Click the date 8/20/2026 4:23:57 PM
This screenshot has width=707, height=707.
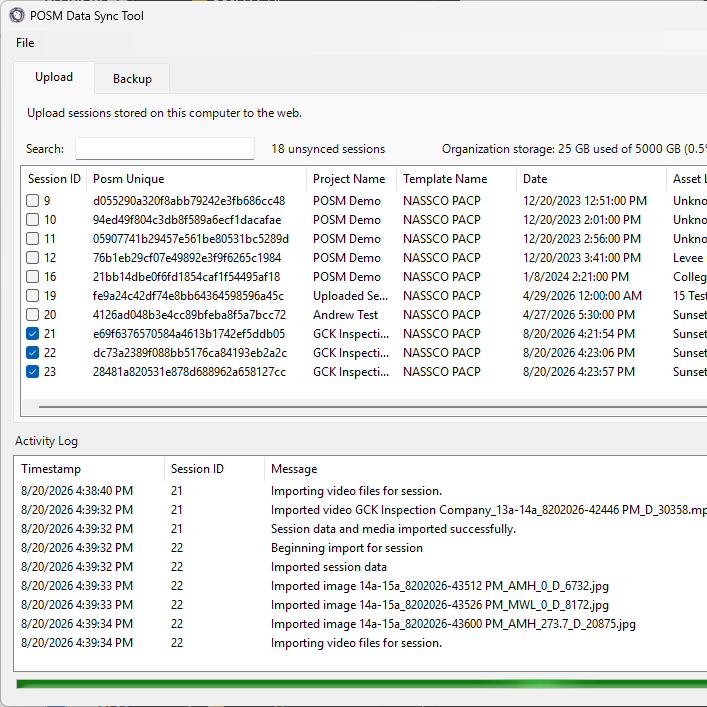click(x=578, y=372)
